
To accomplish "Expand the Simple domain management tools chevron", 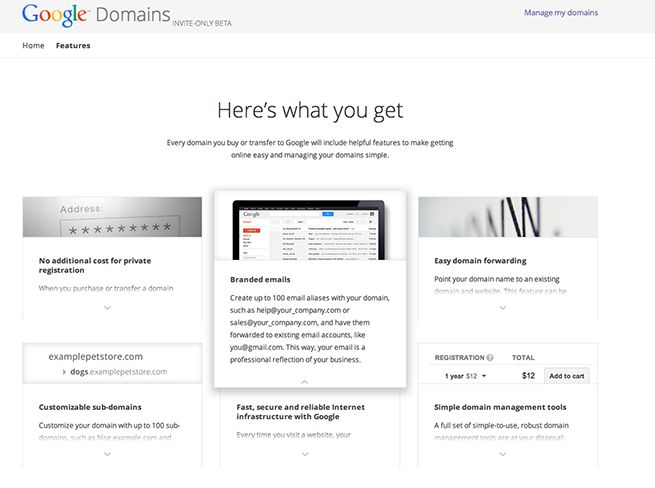I will pyautogui.click(x=503, y=454).
